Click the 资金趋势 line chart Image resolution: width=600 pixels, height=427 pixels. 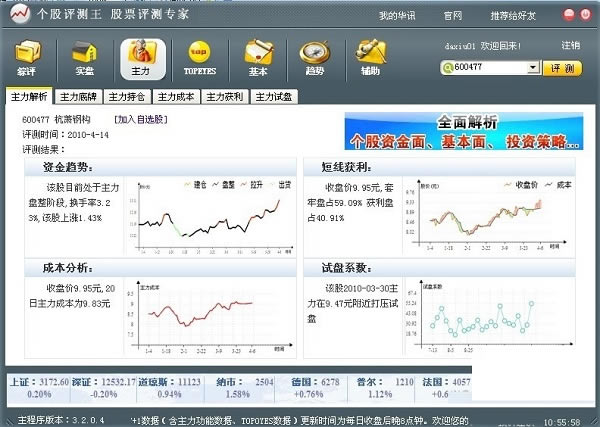click(x=210, y=217)
